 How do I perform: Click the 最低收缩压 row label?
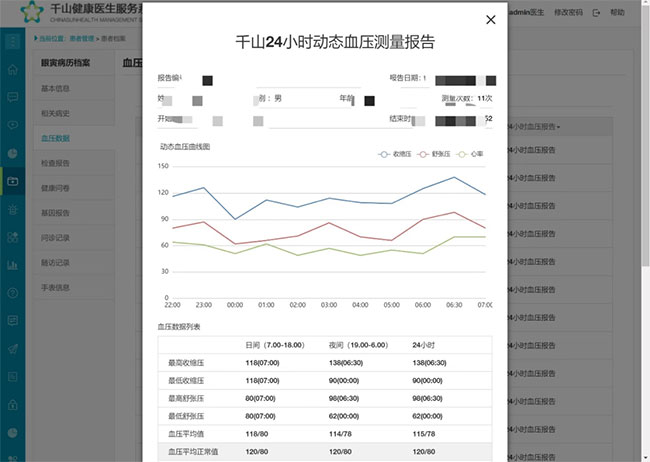(x=186, y=381)
